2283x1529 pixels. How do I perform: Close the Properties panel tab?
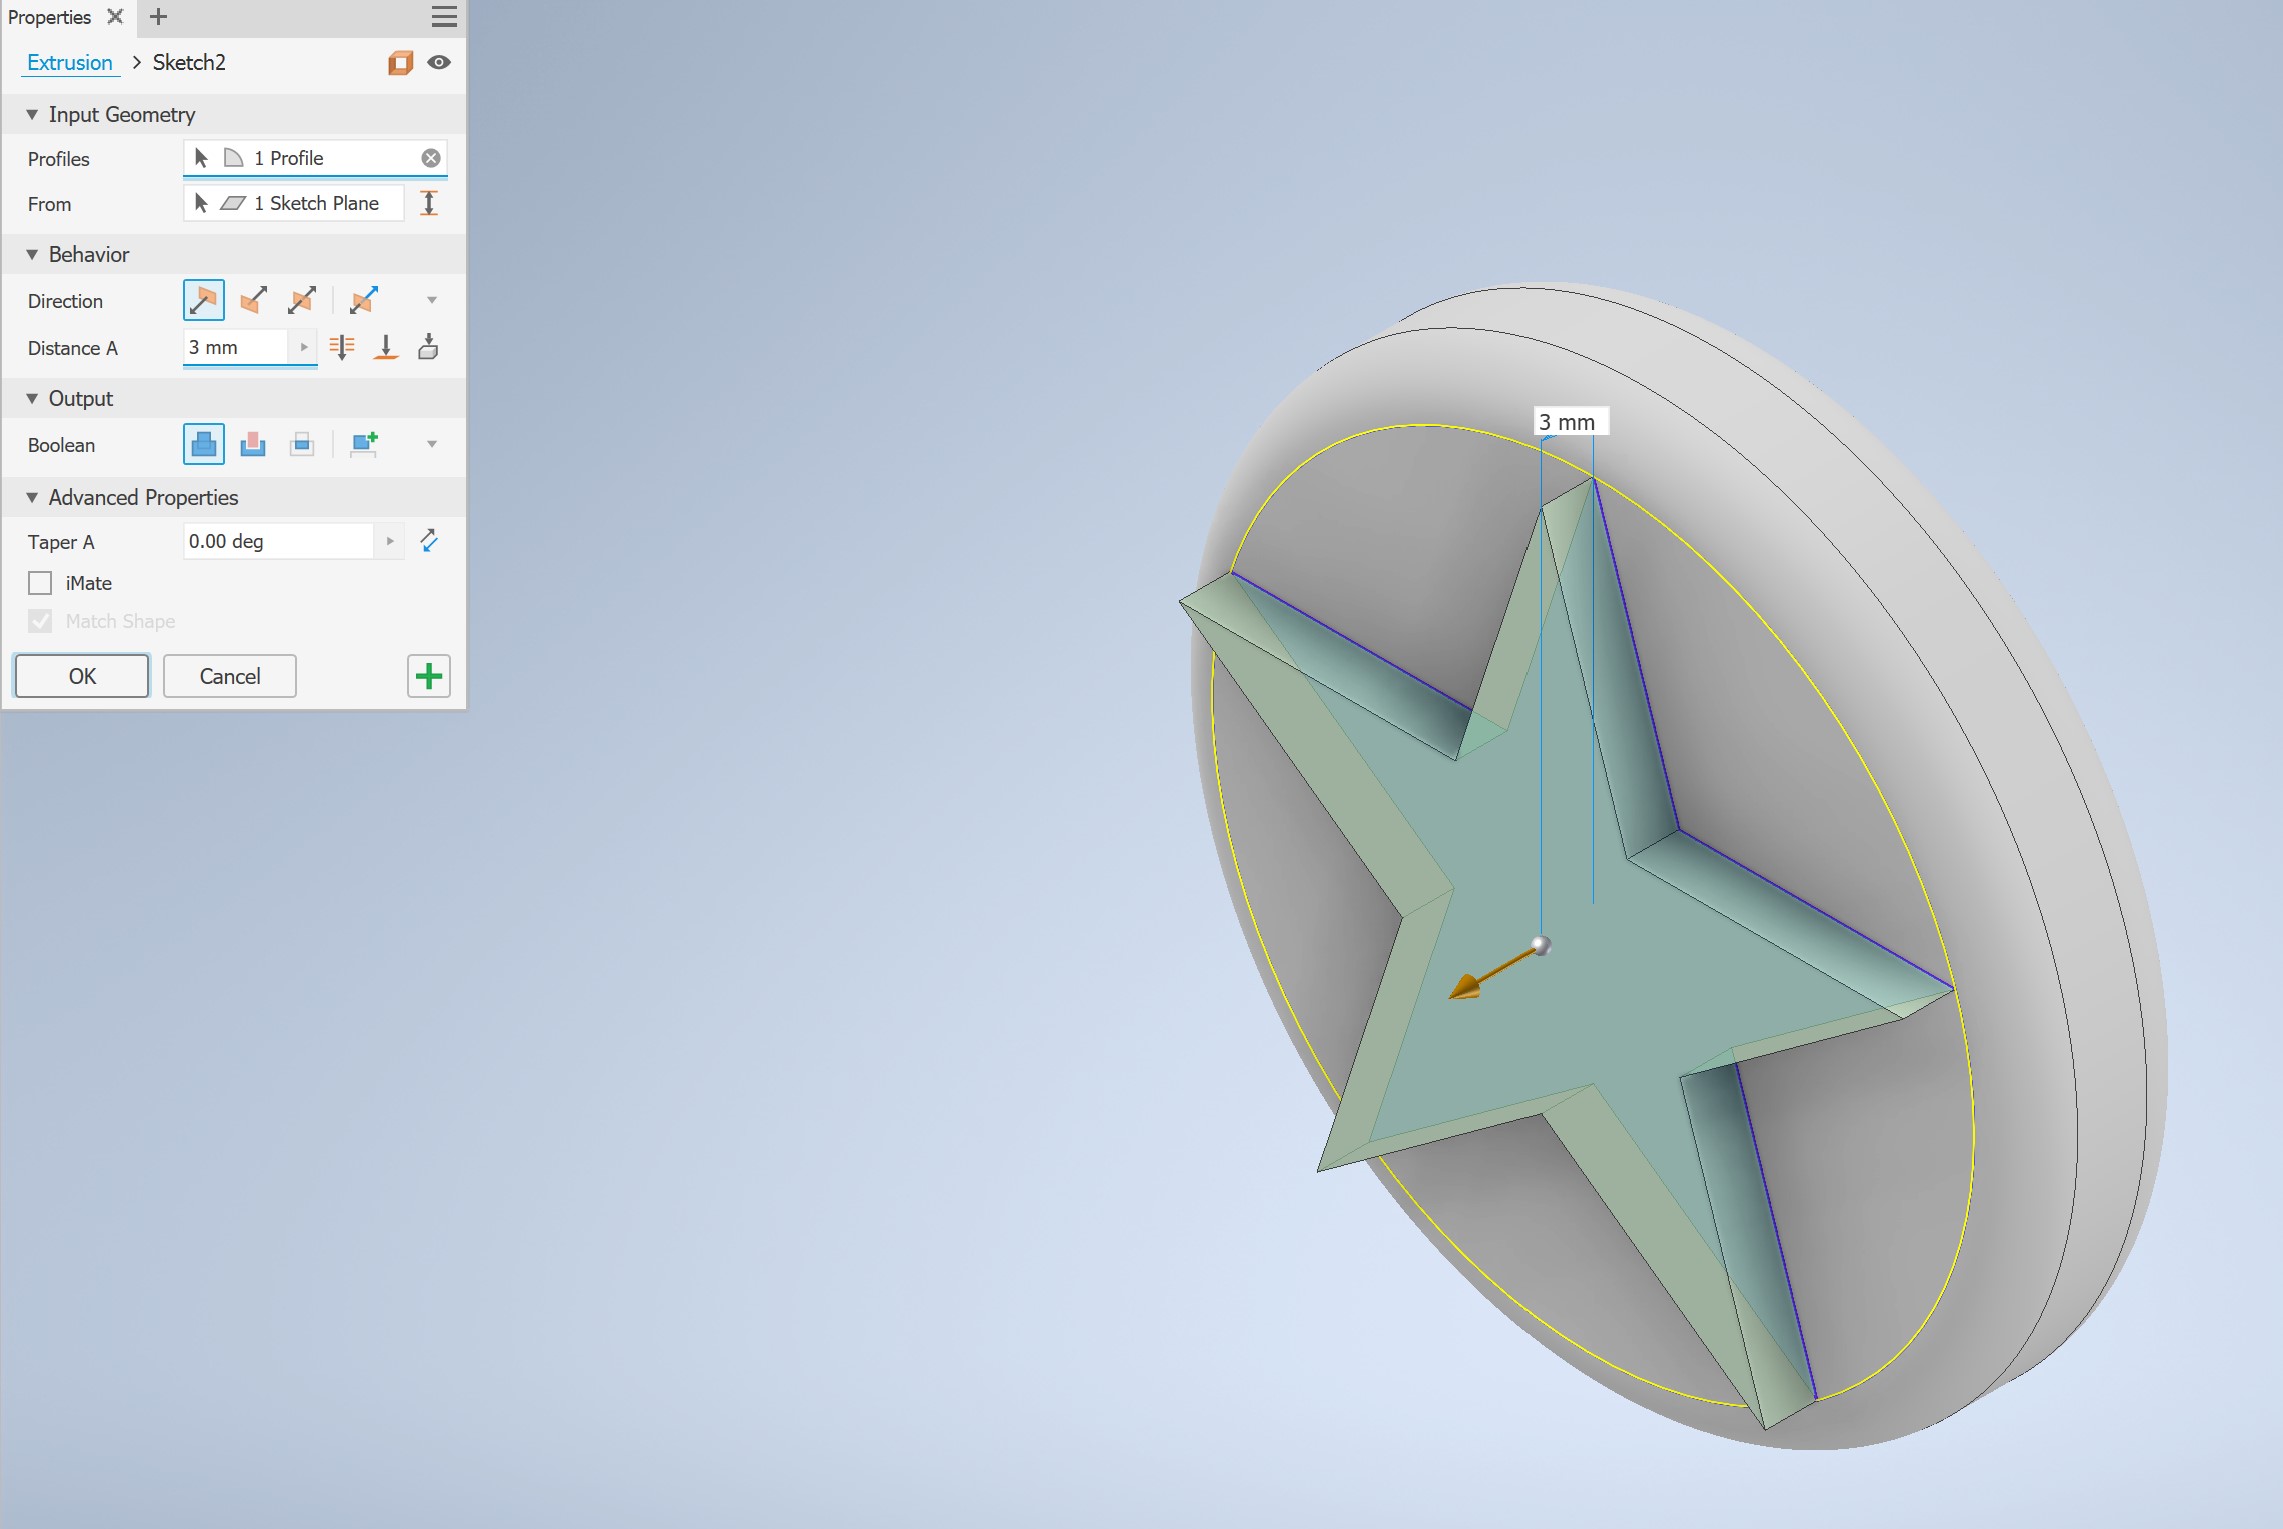click(x=115, y=16)
